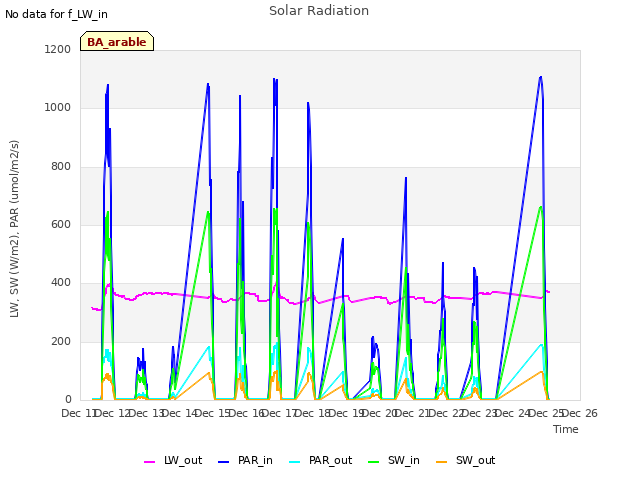Click the 600 y-axis tick label

point(61,224)
